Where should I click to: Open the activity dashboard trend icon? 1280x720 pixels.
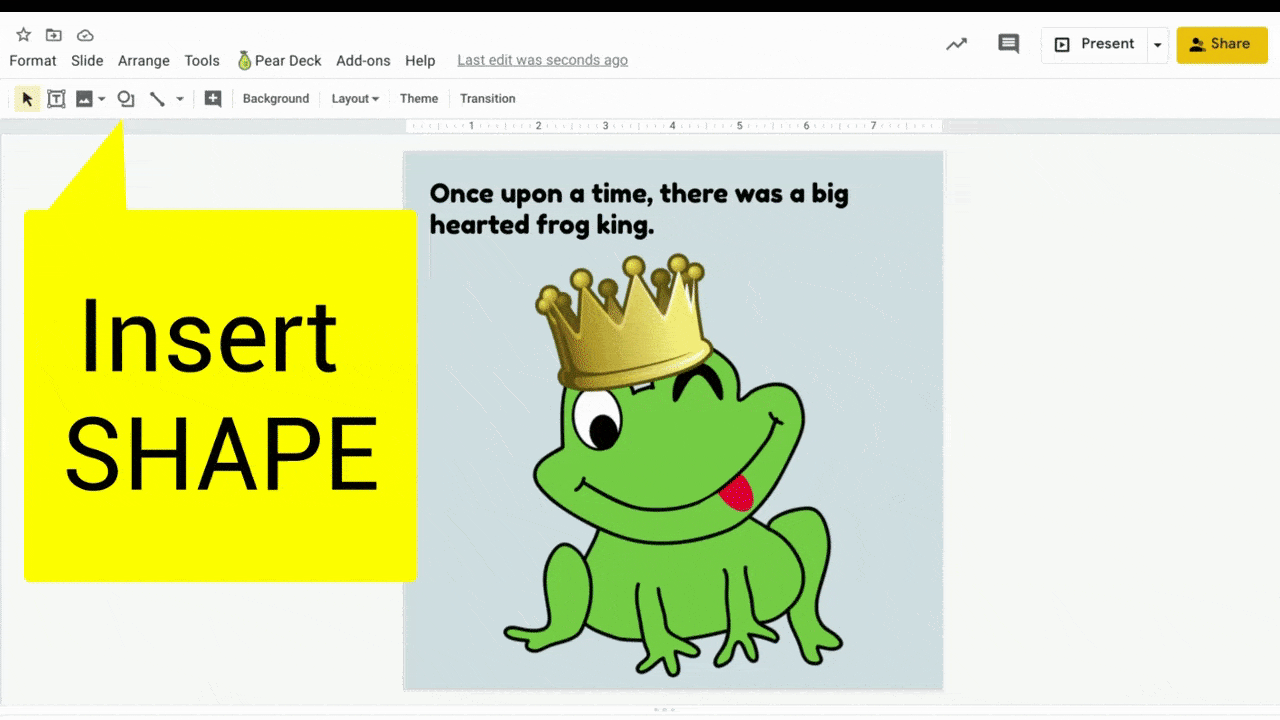pos(957,44)
